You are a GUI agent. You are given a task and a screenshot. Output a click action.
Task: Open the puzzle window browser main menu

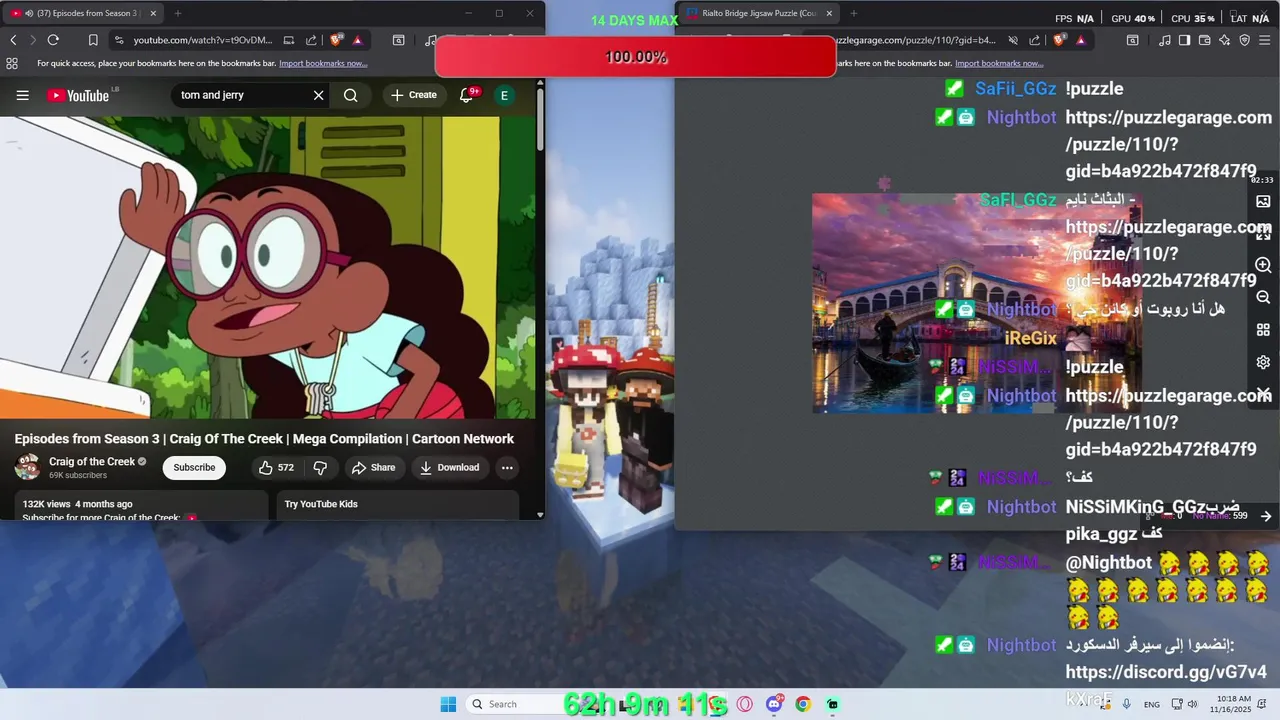pyautogui.click(x=1267, y=40)
